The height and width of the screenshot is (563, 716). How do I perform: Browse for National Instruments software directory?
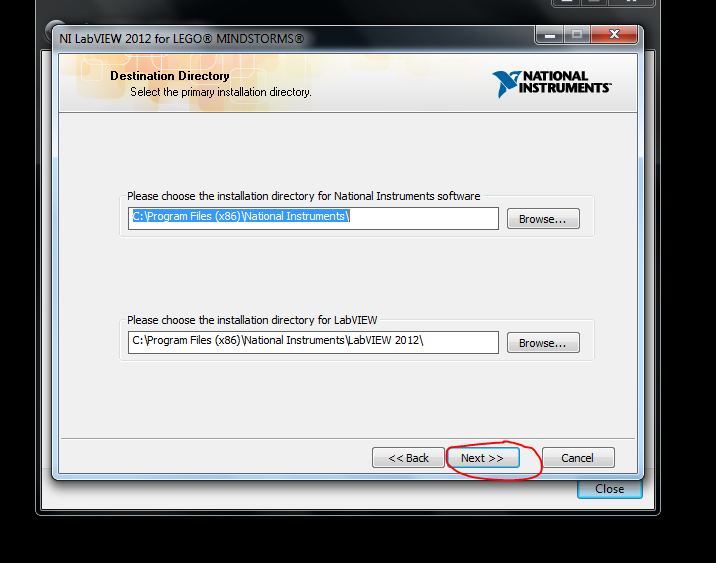pos(543,219)
